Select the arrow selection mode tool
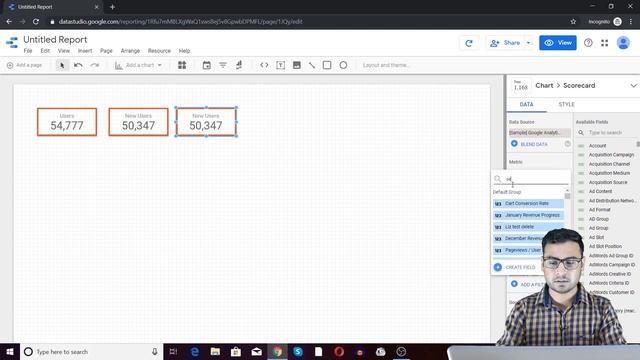640x360 pixels. [62, 65]
